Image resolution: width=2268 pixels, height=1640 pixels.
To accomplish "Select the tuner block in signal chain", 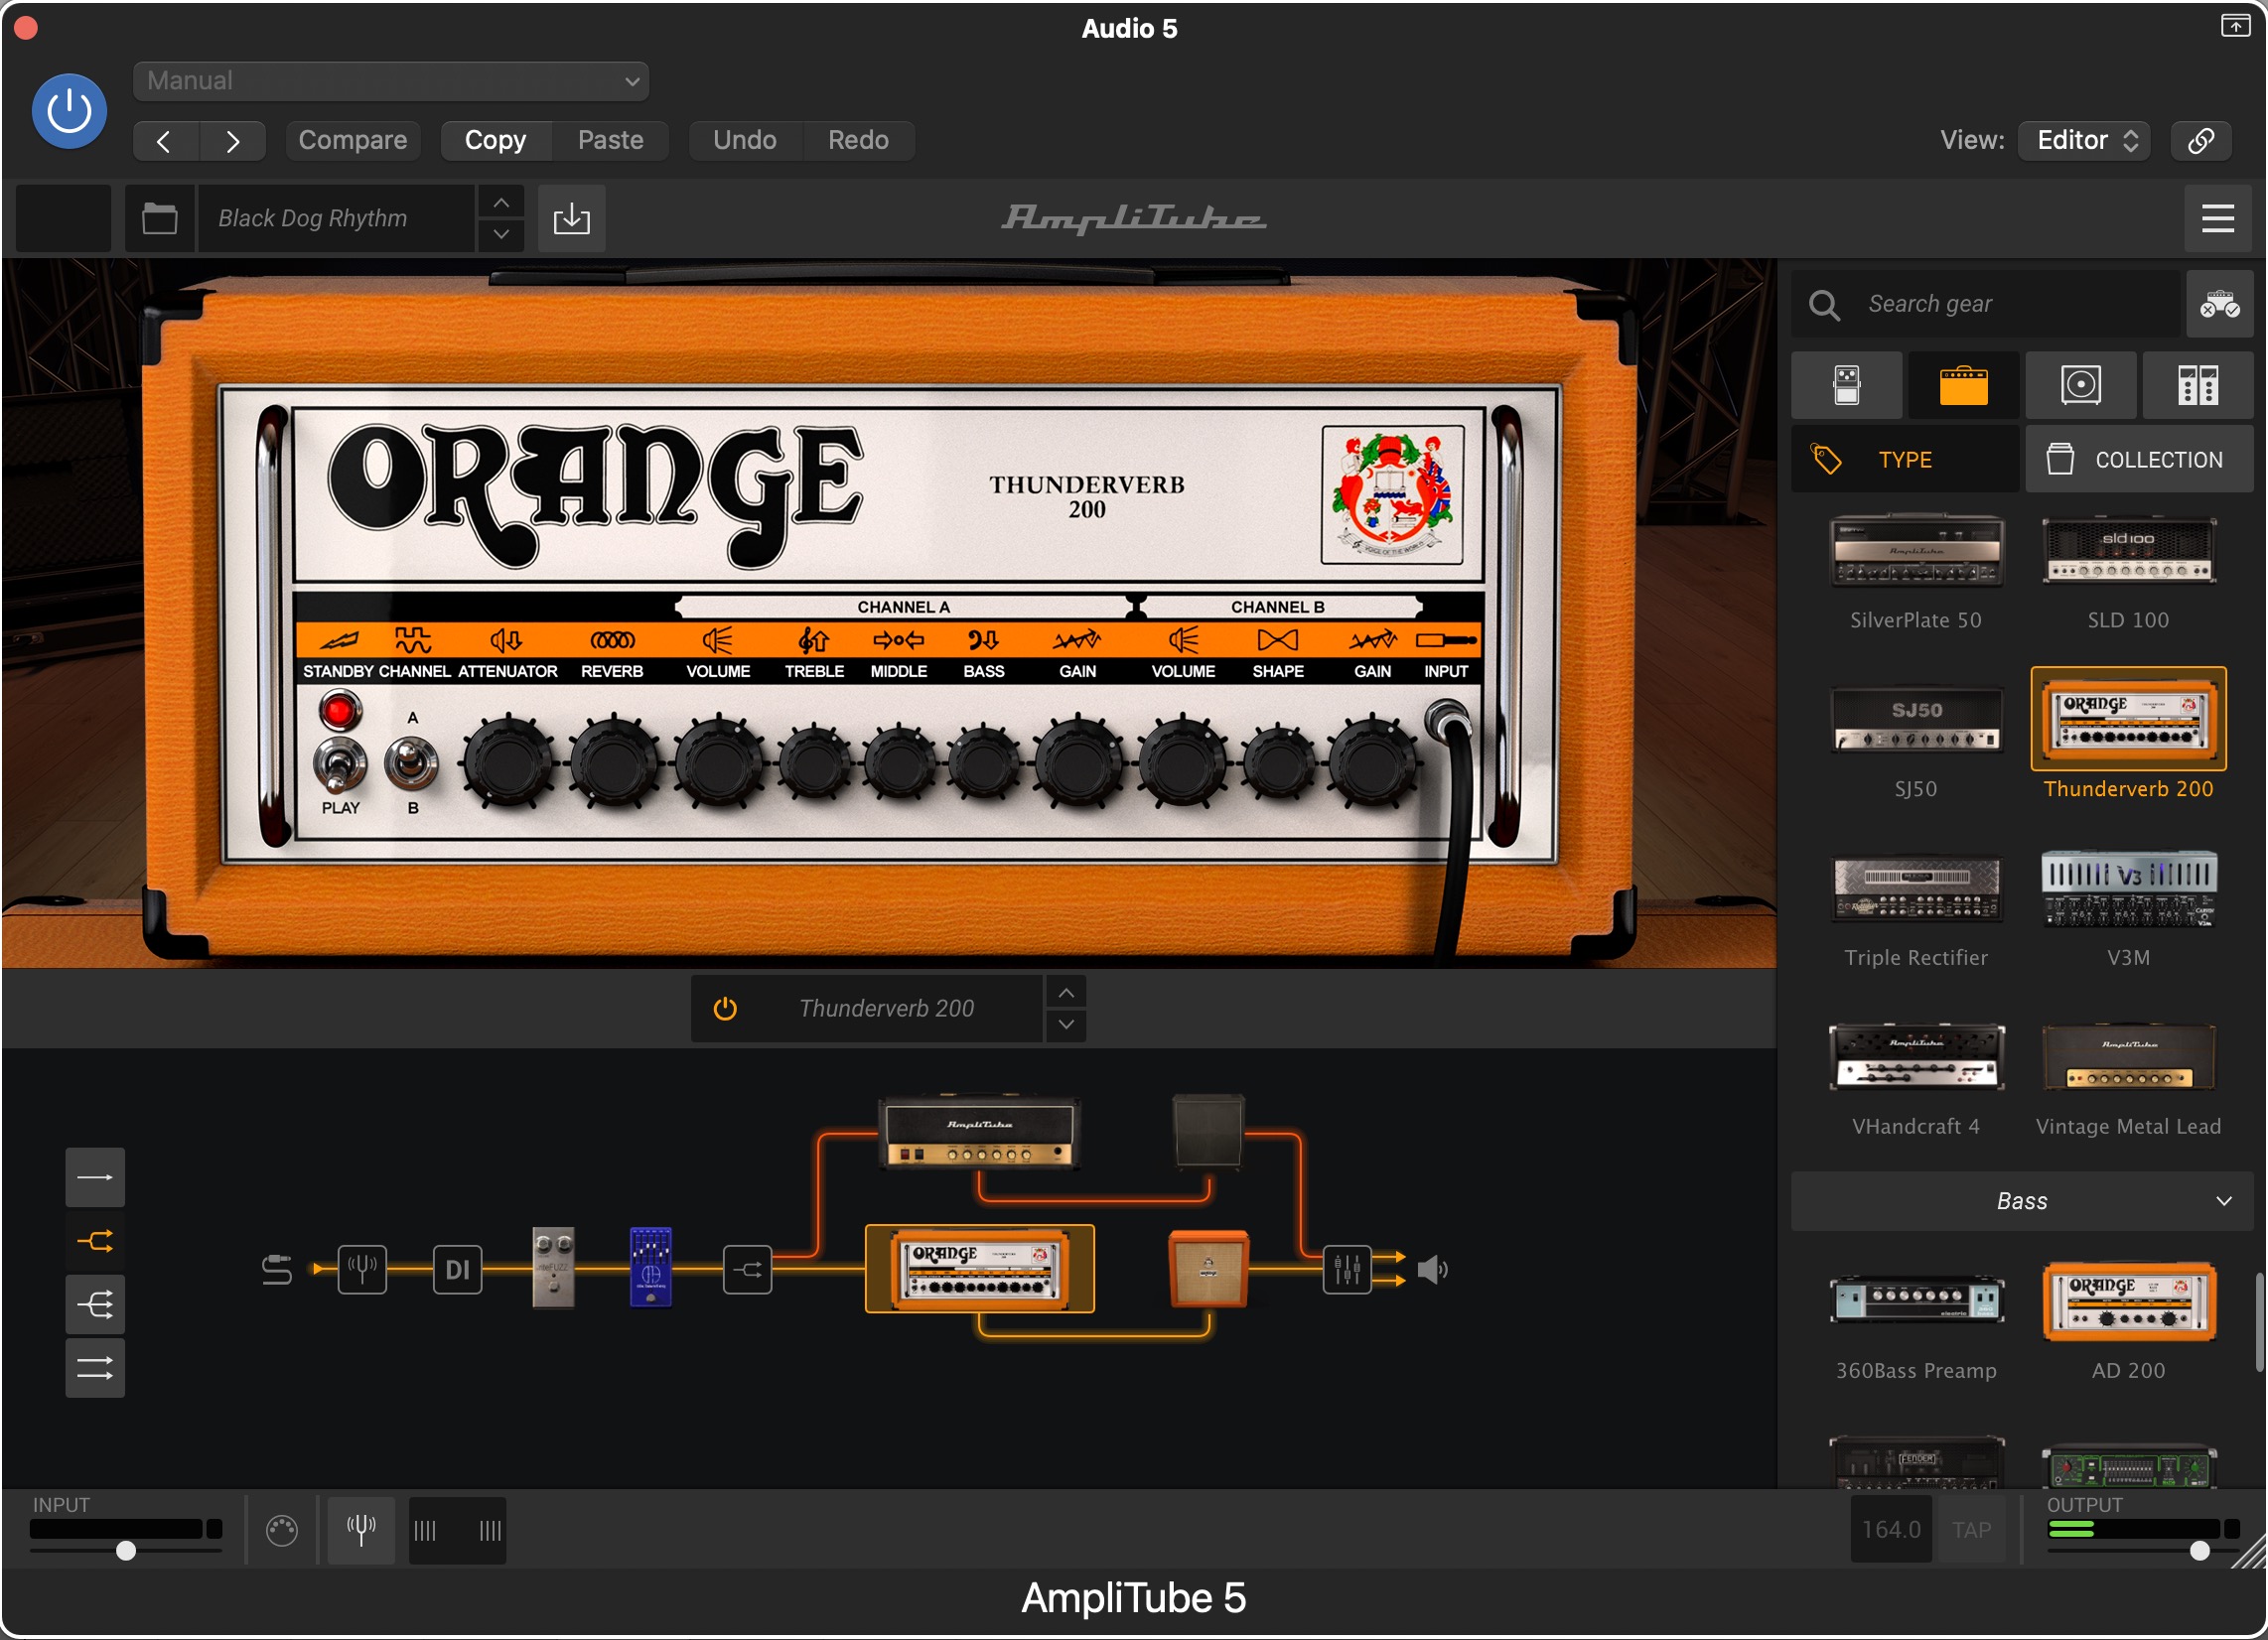I will 362,1270.
